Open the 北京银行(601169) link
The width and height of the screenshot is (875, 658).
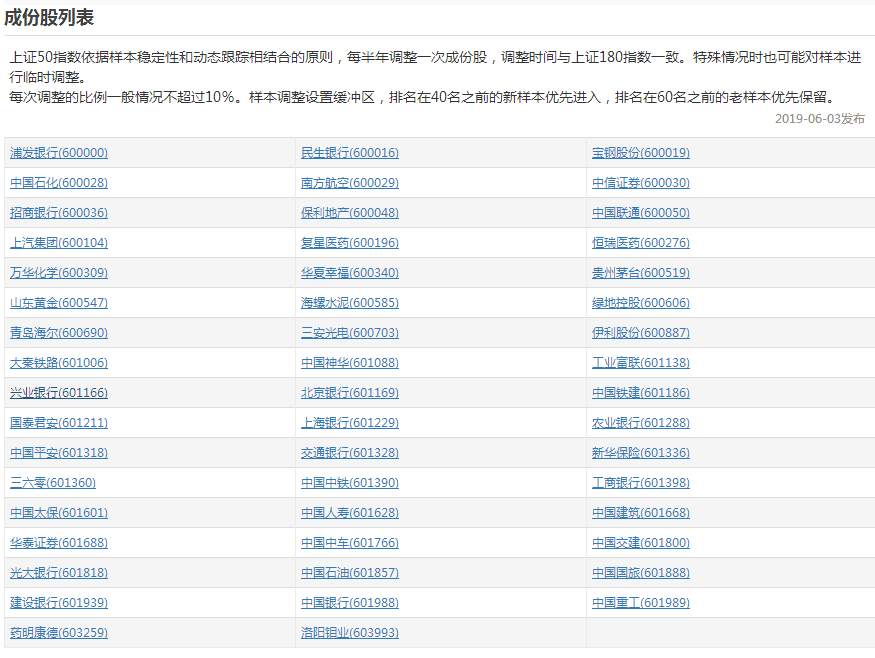(x=350, y=393)
